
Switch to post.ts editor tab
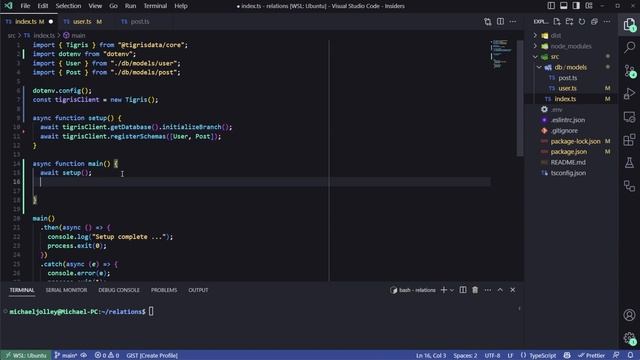(140, 22)
